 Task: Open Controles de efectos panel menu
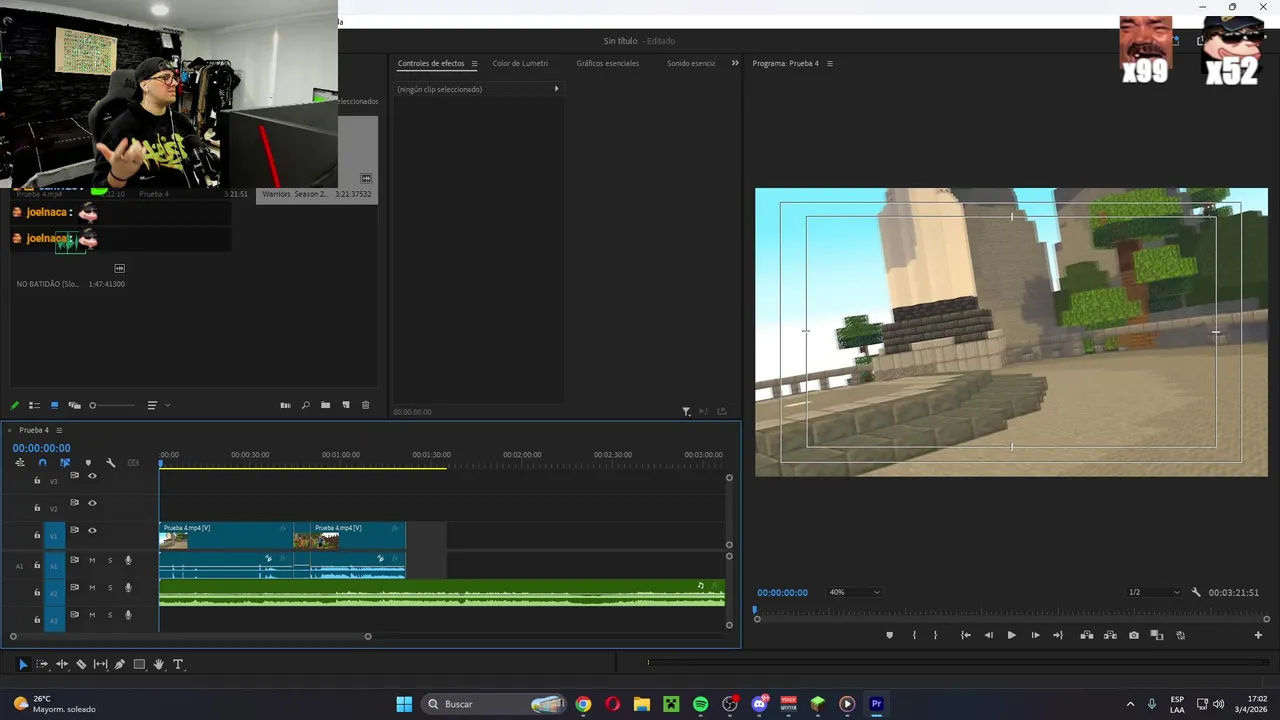[x=474, y=63]
